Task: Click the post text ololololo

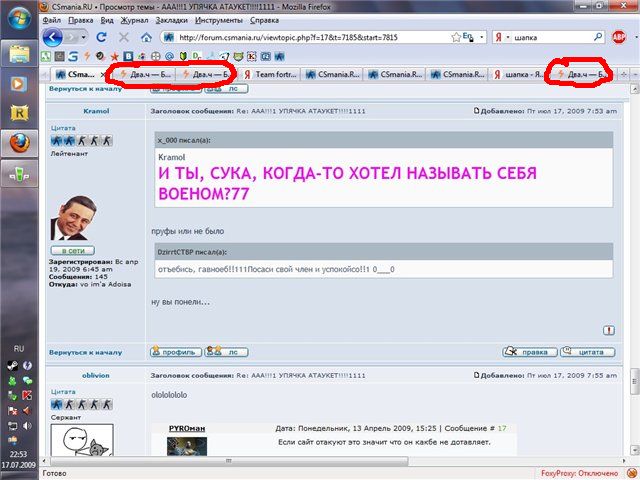Action: [169, 395]
